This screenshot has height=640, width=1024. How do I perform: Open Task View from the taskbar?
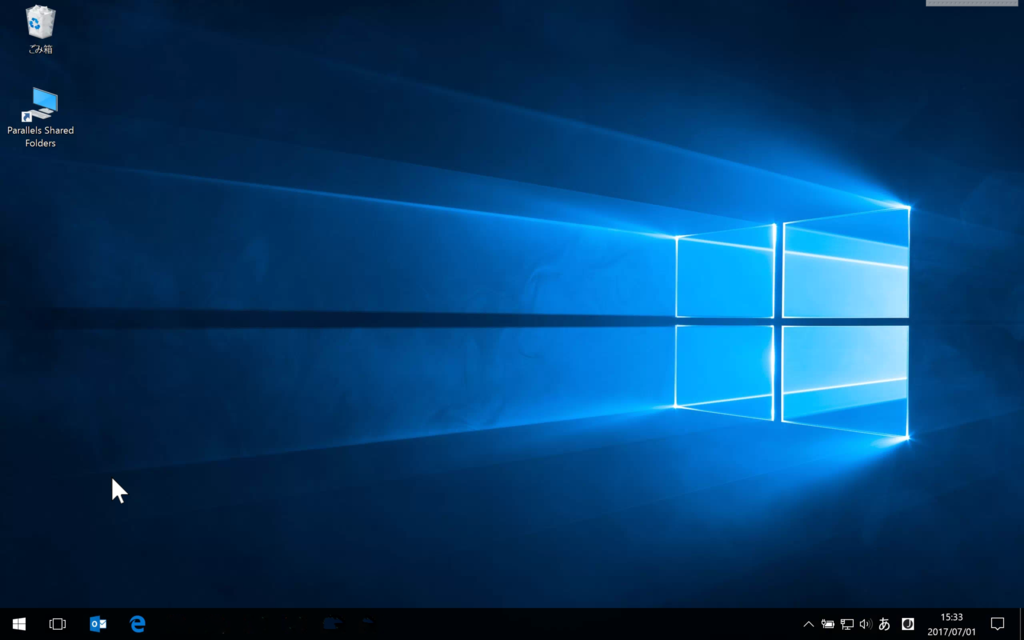(x=57, y=624)
